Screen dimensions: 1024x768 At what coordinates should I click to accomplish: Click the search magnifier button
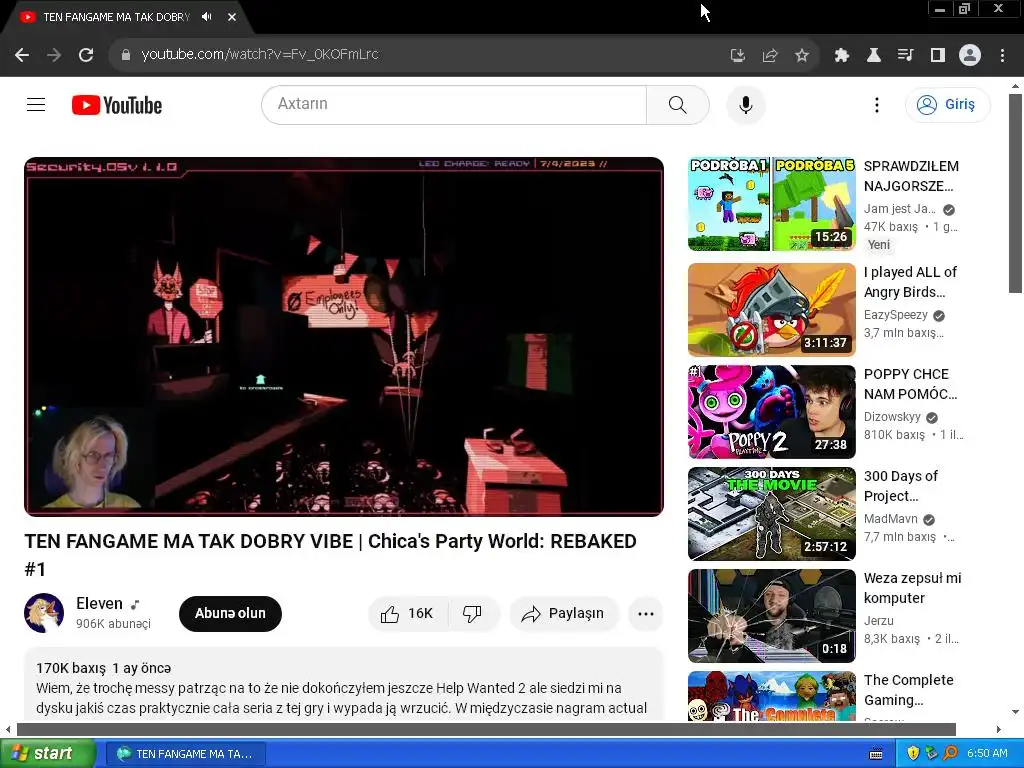point(677,104)
